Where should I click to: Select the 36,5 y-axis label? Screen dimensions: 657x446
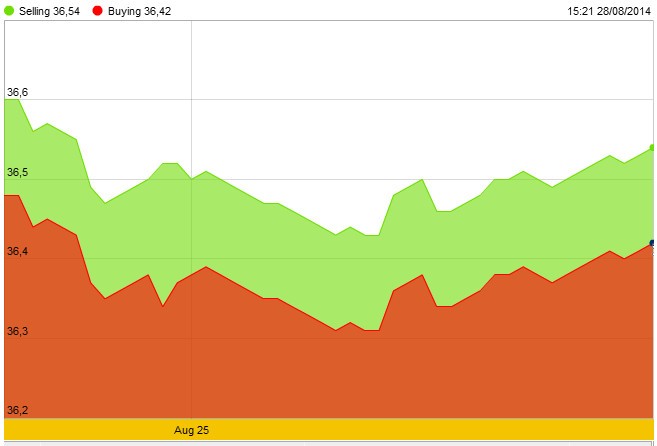point(18,173)
